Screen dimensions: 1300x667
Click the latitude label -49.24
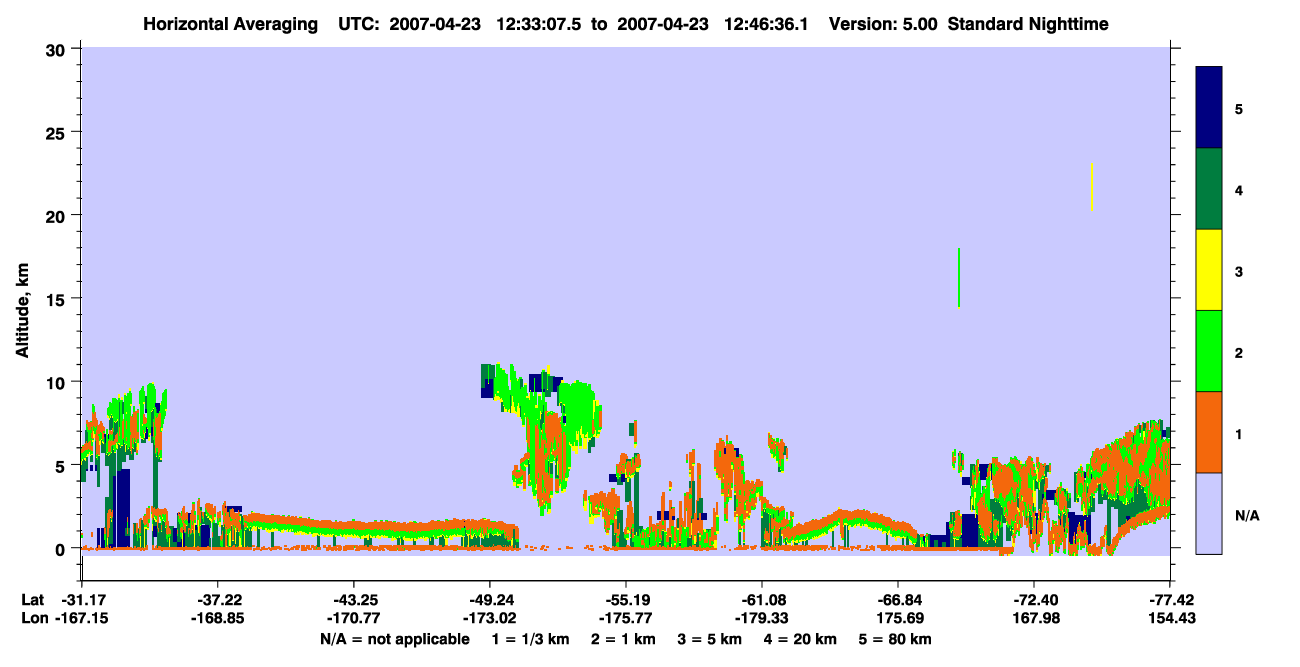click(x=490, y=600)
